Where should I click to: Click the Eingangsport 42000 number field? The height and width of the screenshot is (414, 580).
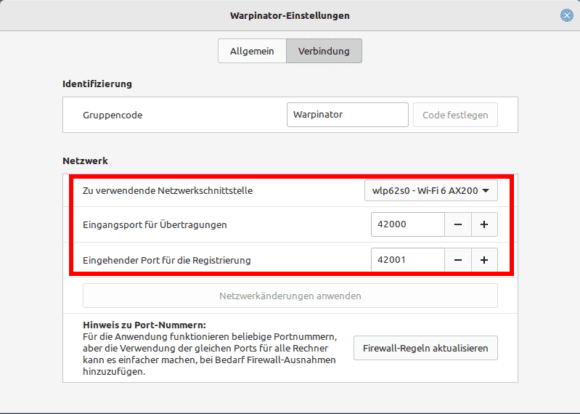point(408,224)
